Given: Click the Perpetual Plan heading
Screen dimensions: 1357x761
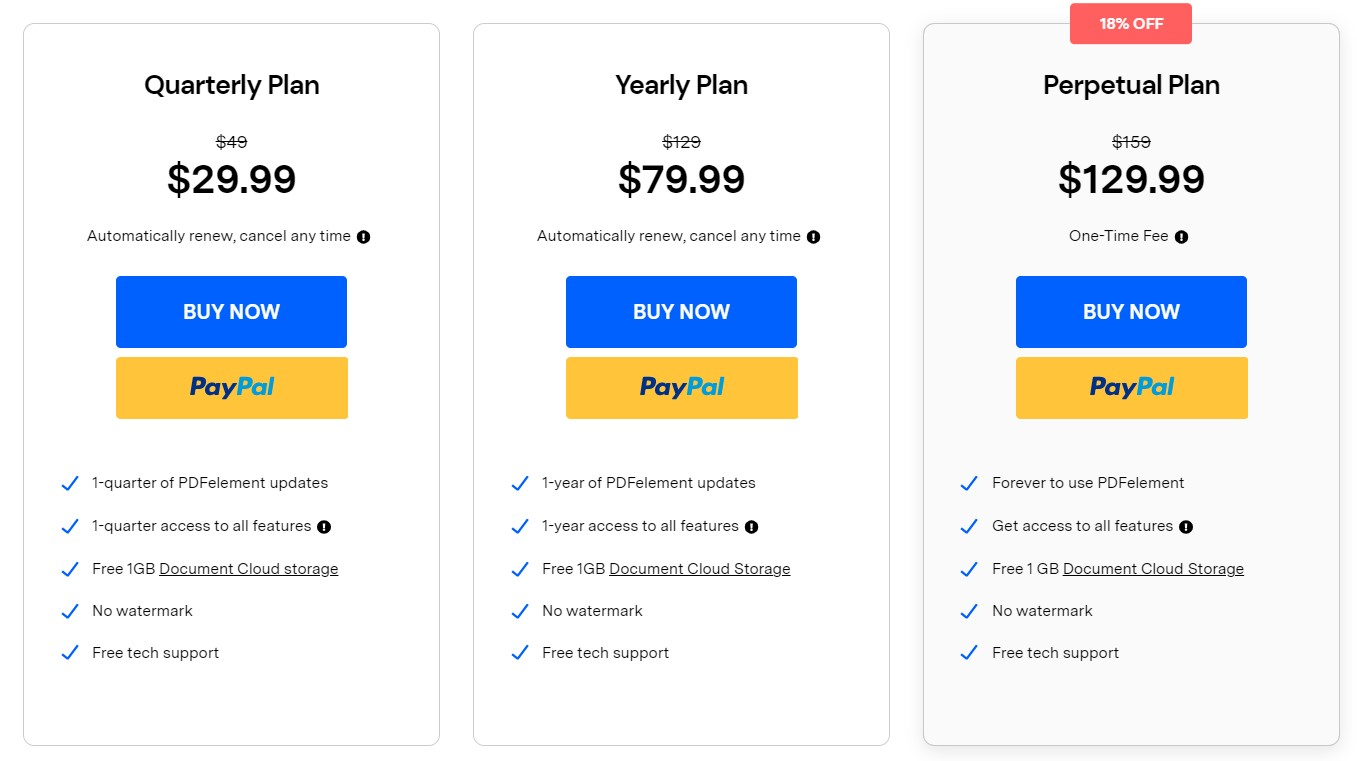Looking at the screenshot, I should (1131, 85).
